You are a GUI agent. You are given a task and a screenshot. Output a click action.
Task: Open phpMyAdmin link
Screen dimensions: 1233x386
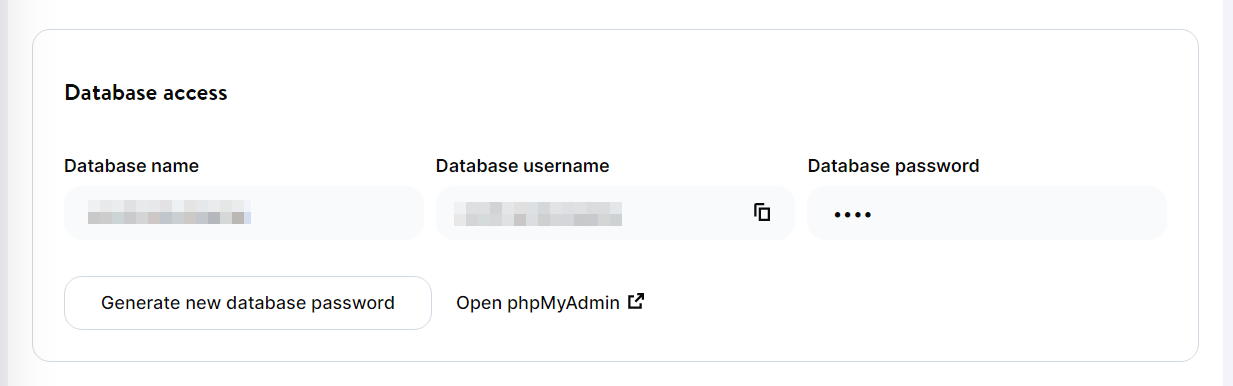tap(550, 302)
